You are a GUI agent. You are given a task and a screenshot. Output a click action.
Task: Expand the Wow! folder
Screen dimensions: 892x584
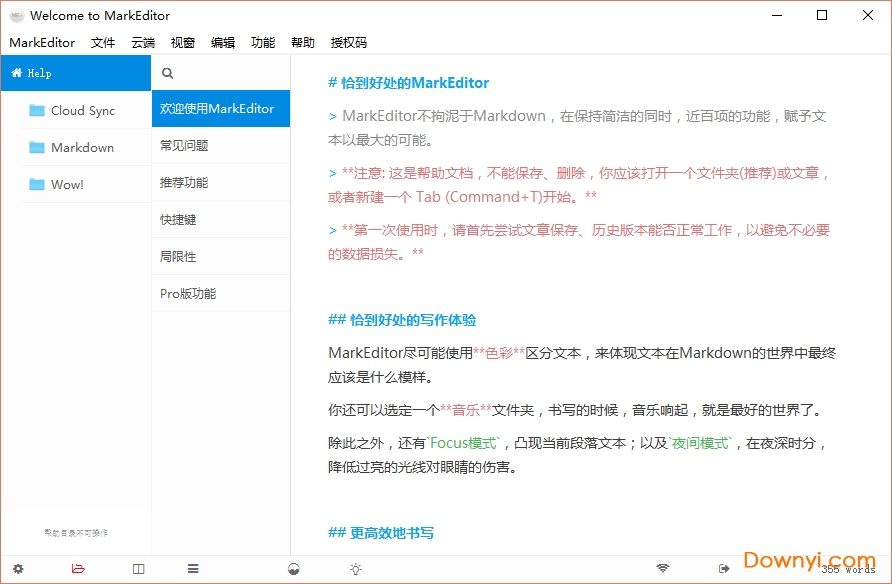[x=66, y=184]
